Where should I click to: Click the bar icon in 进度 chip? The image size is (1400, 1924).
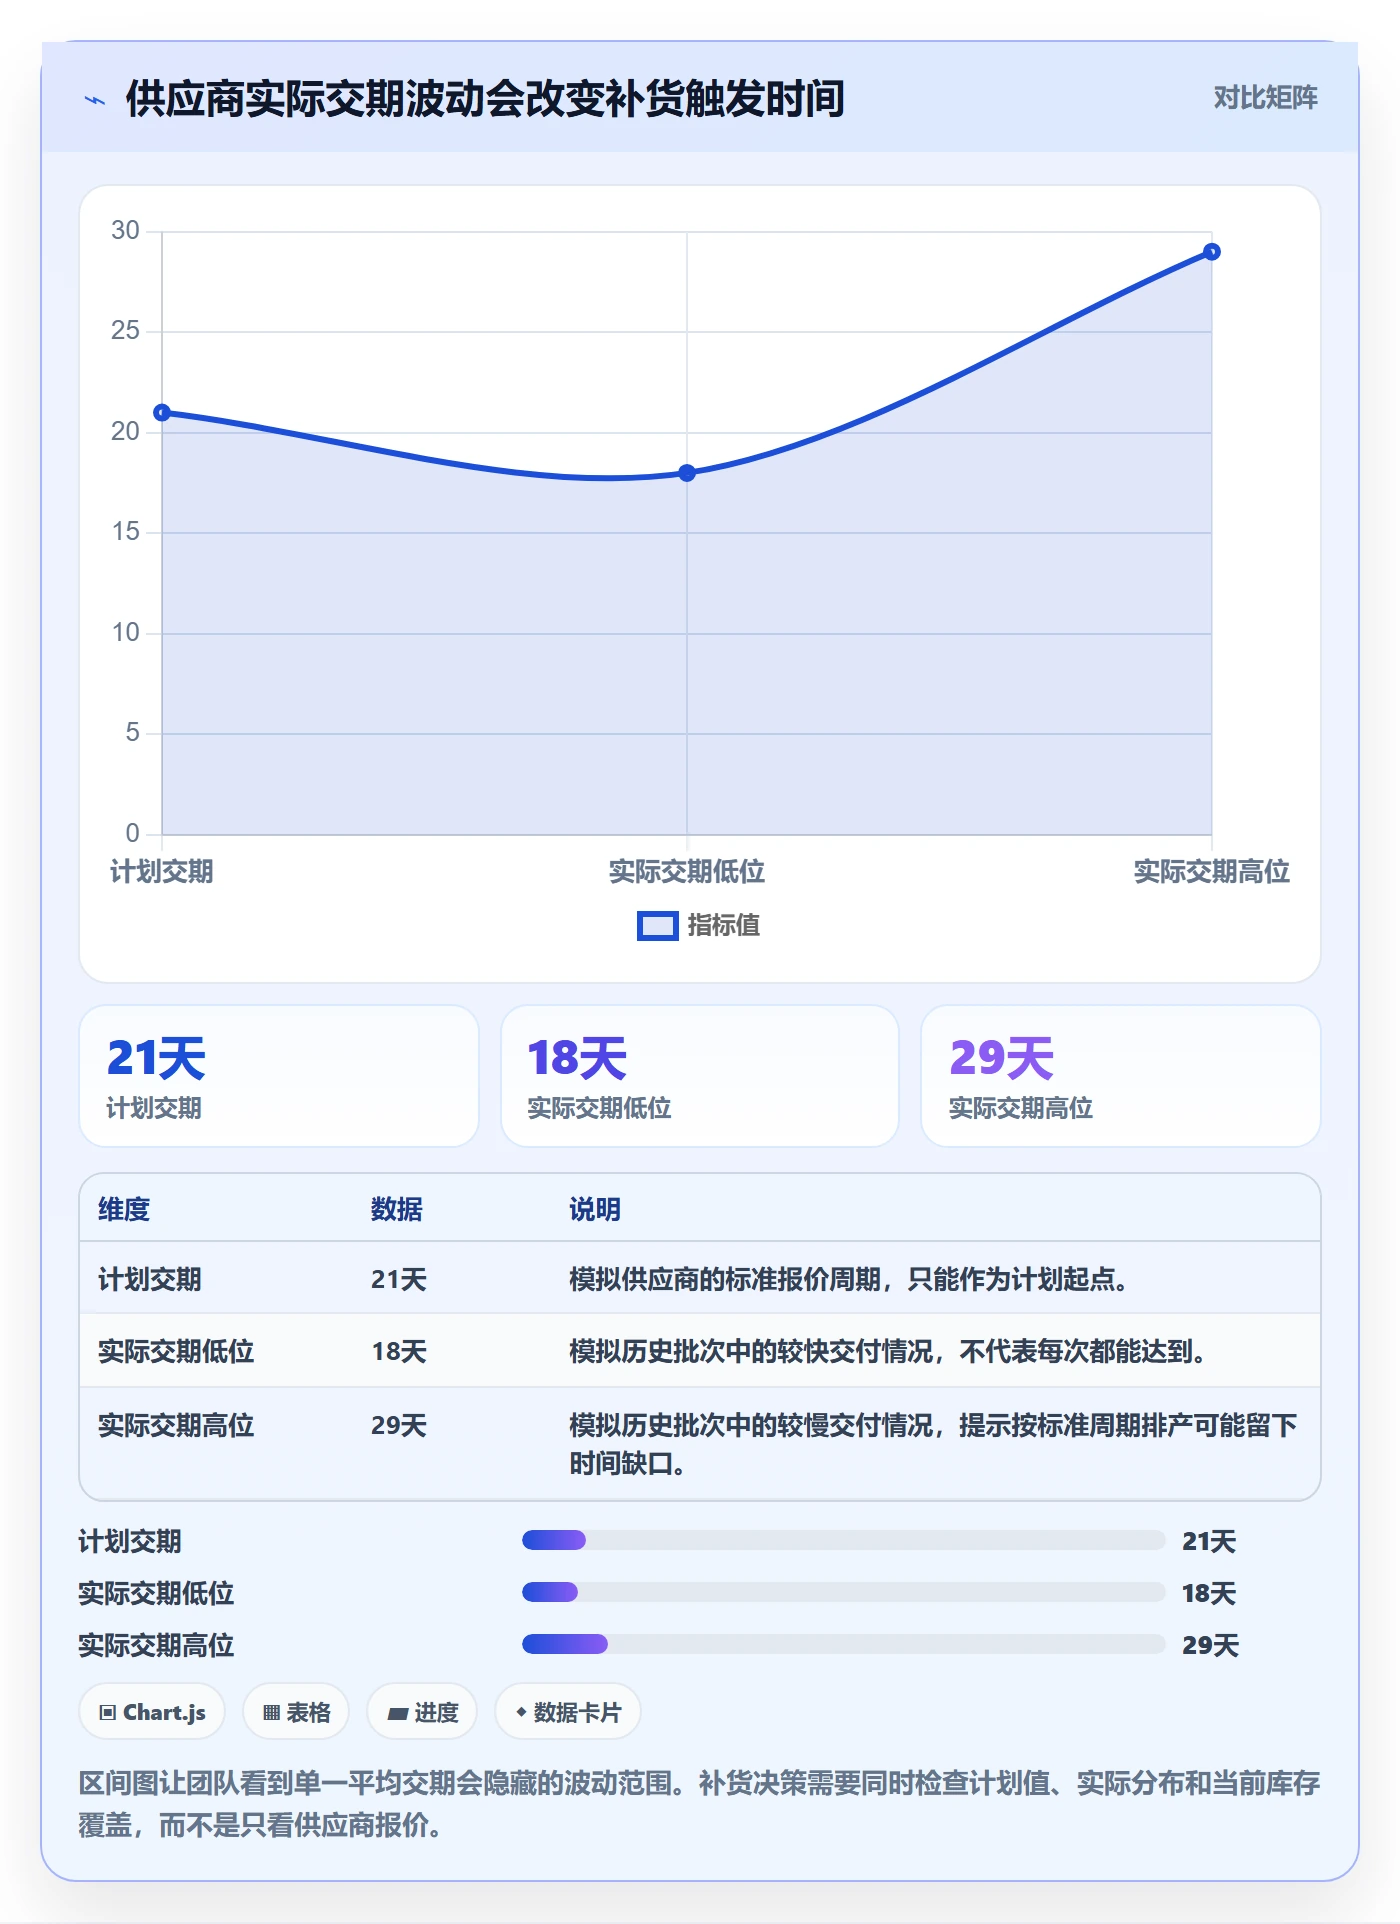[x=398, y=1713]
